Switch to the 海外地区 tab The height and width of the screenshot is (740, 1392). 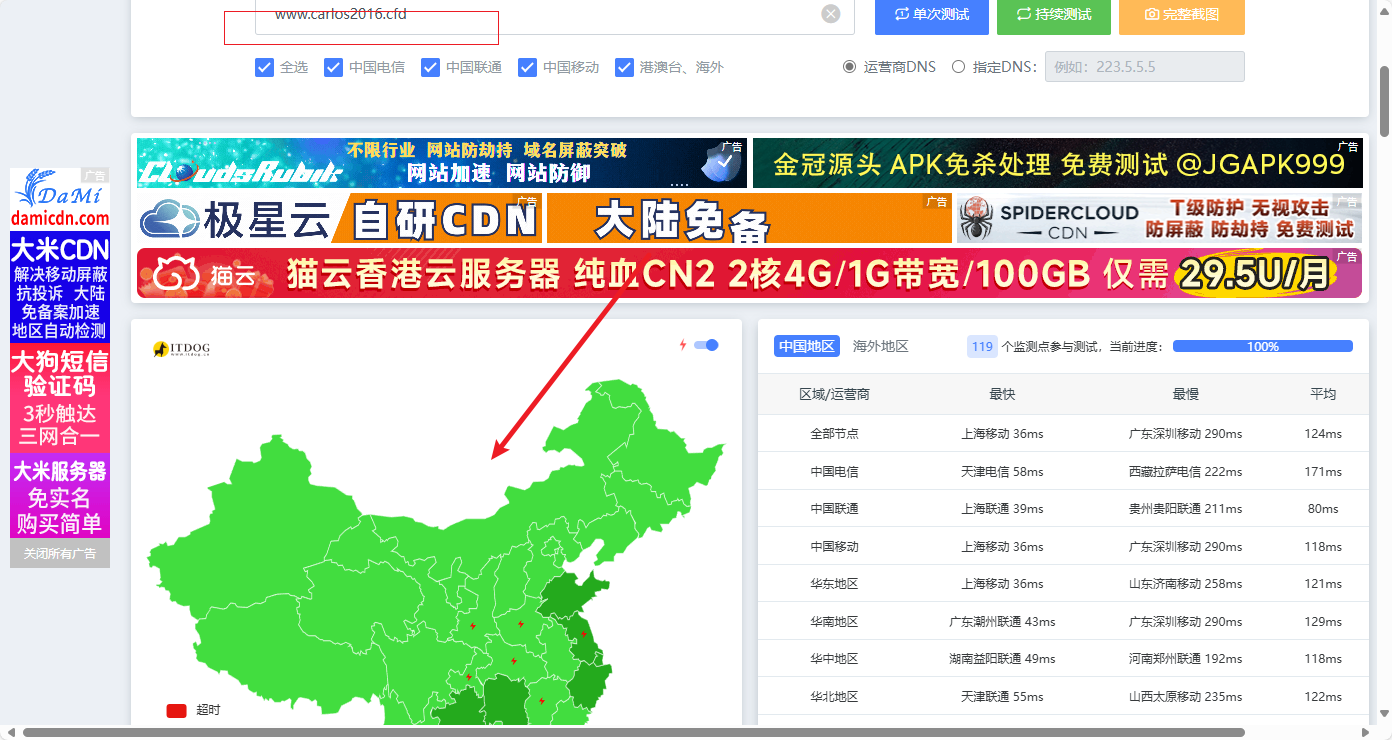[880, 346]
